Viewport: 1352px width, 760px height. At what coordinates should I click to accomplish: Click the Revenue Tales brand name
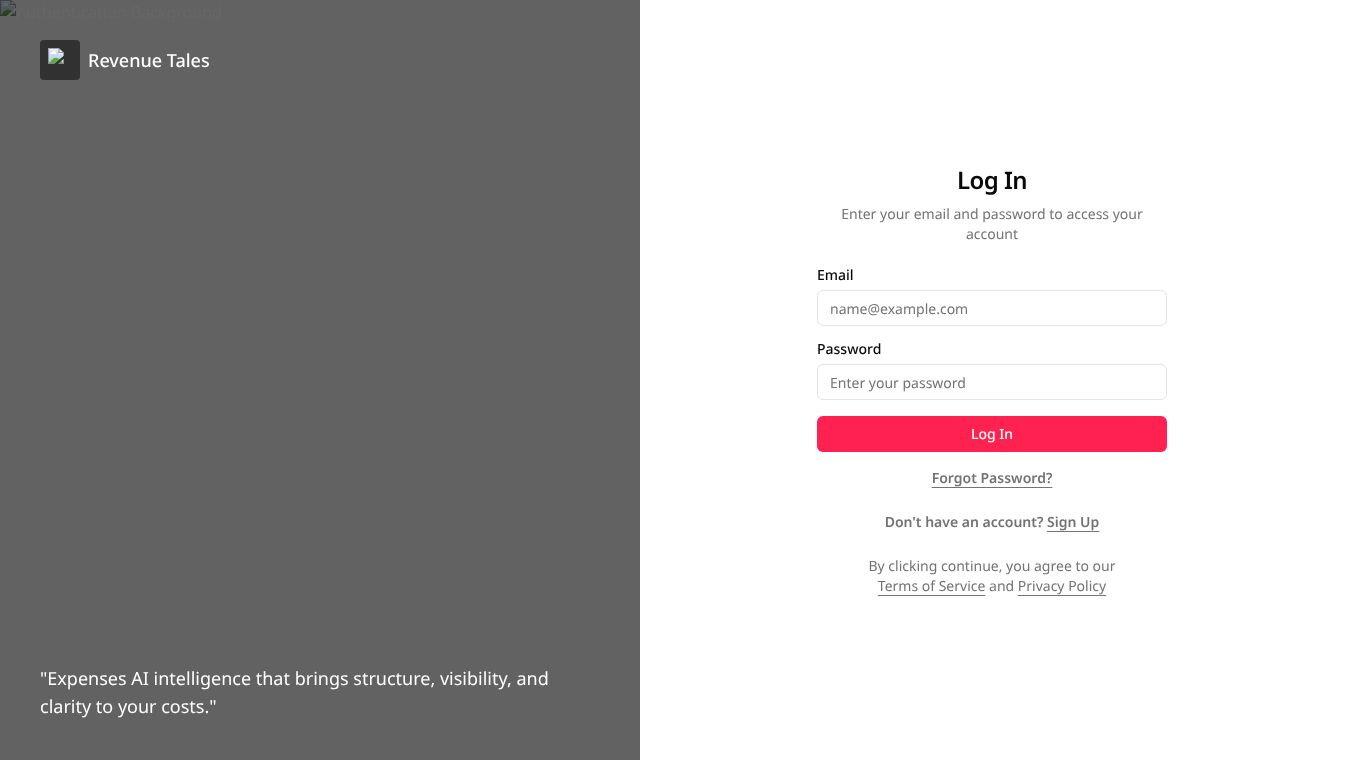148,60
